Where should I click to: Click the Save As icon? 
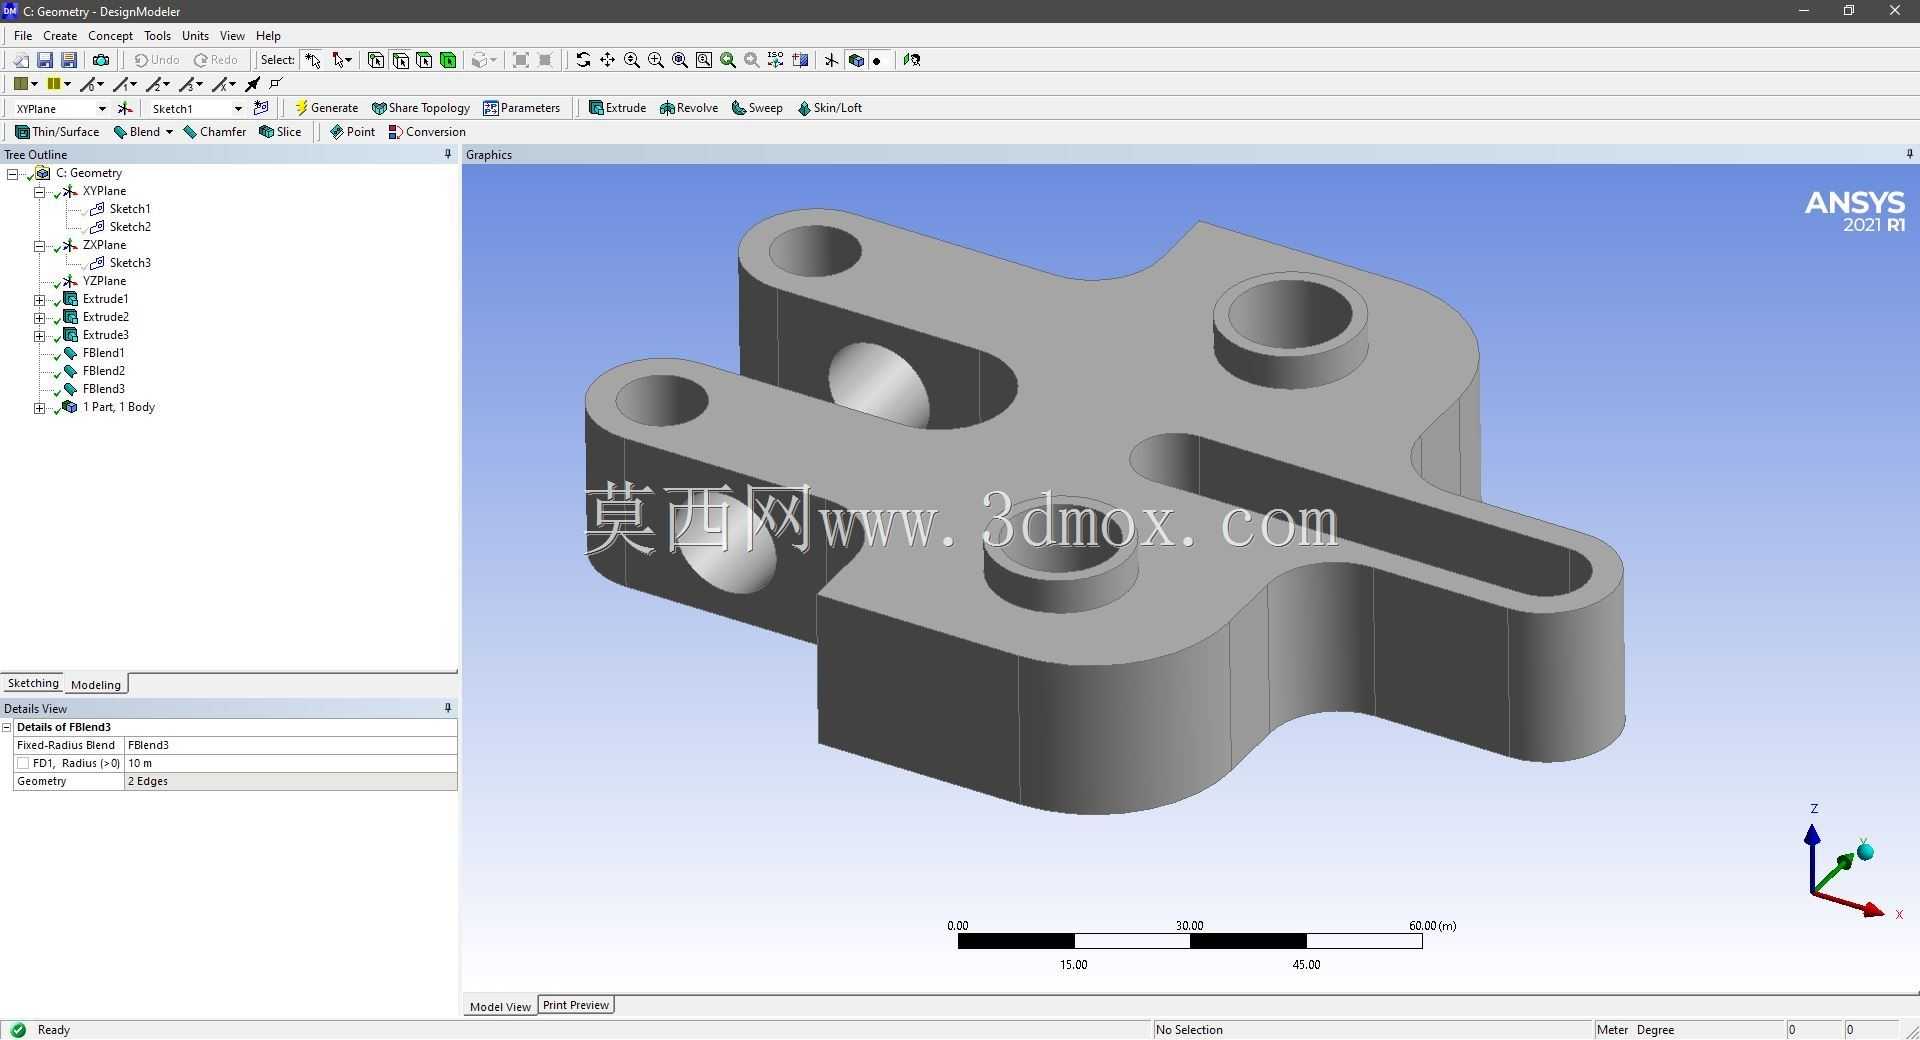(x=69, y=60)
